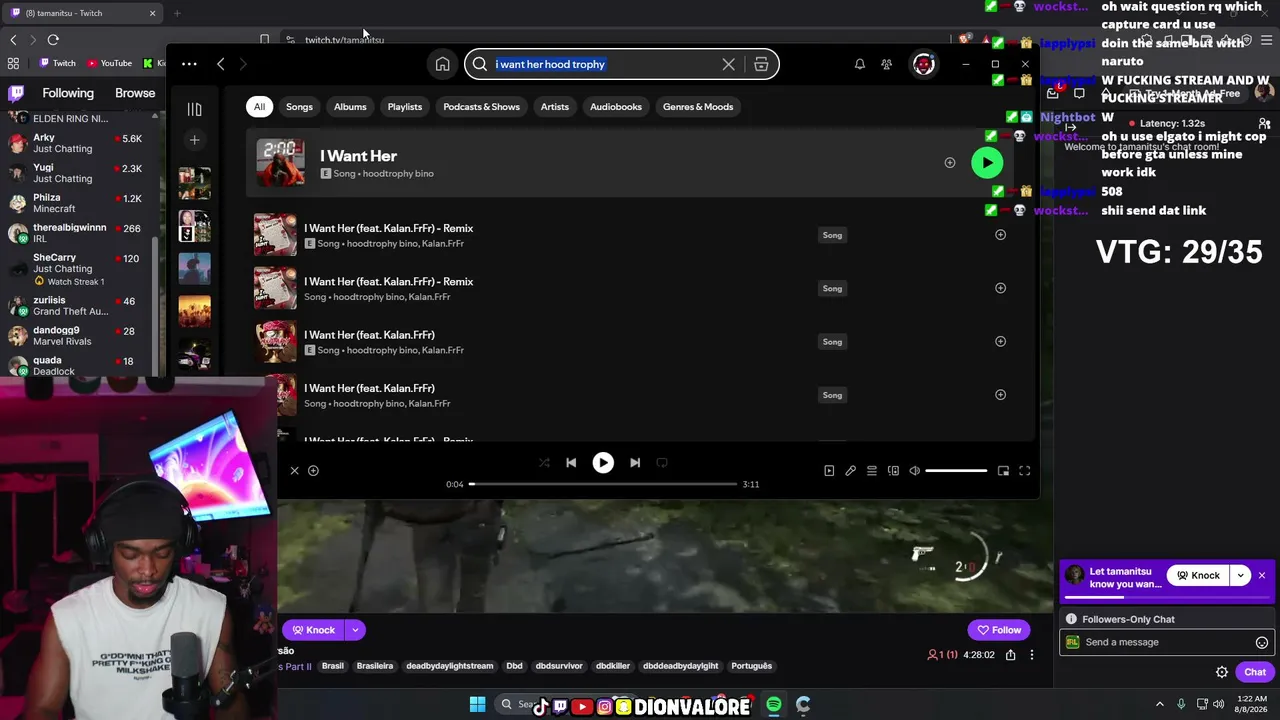Share the stream via share icon
This screenshot has width=1280, height=720.
click(x=1010, y=655)
